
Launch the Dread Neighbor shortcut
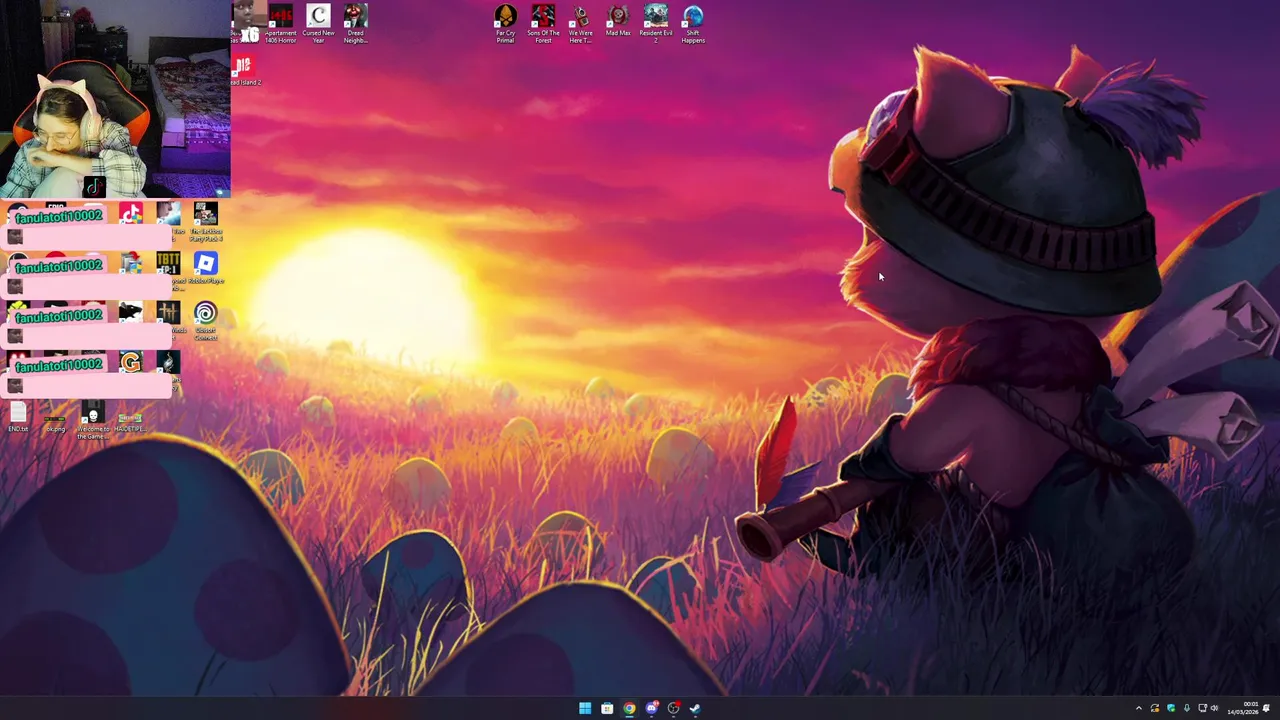pos(355,24)
